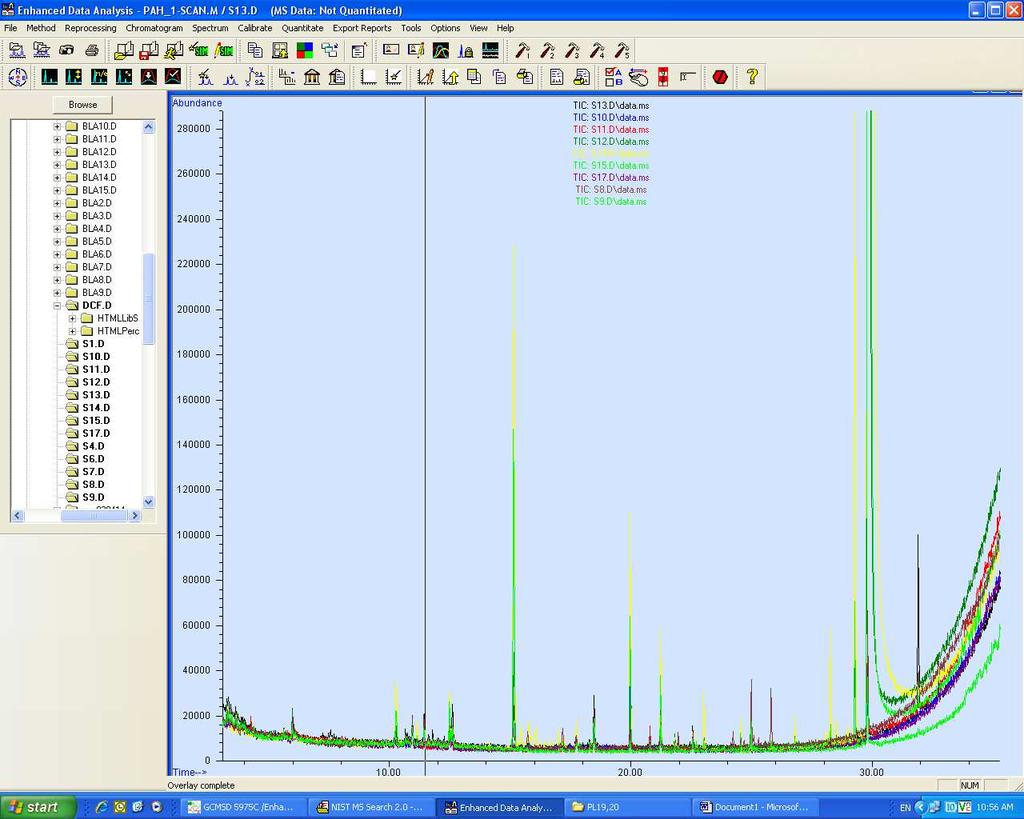Select the S4.D data folder
The height and width of the screenshot is (819, 1024).
[93, 447]
